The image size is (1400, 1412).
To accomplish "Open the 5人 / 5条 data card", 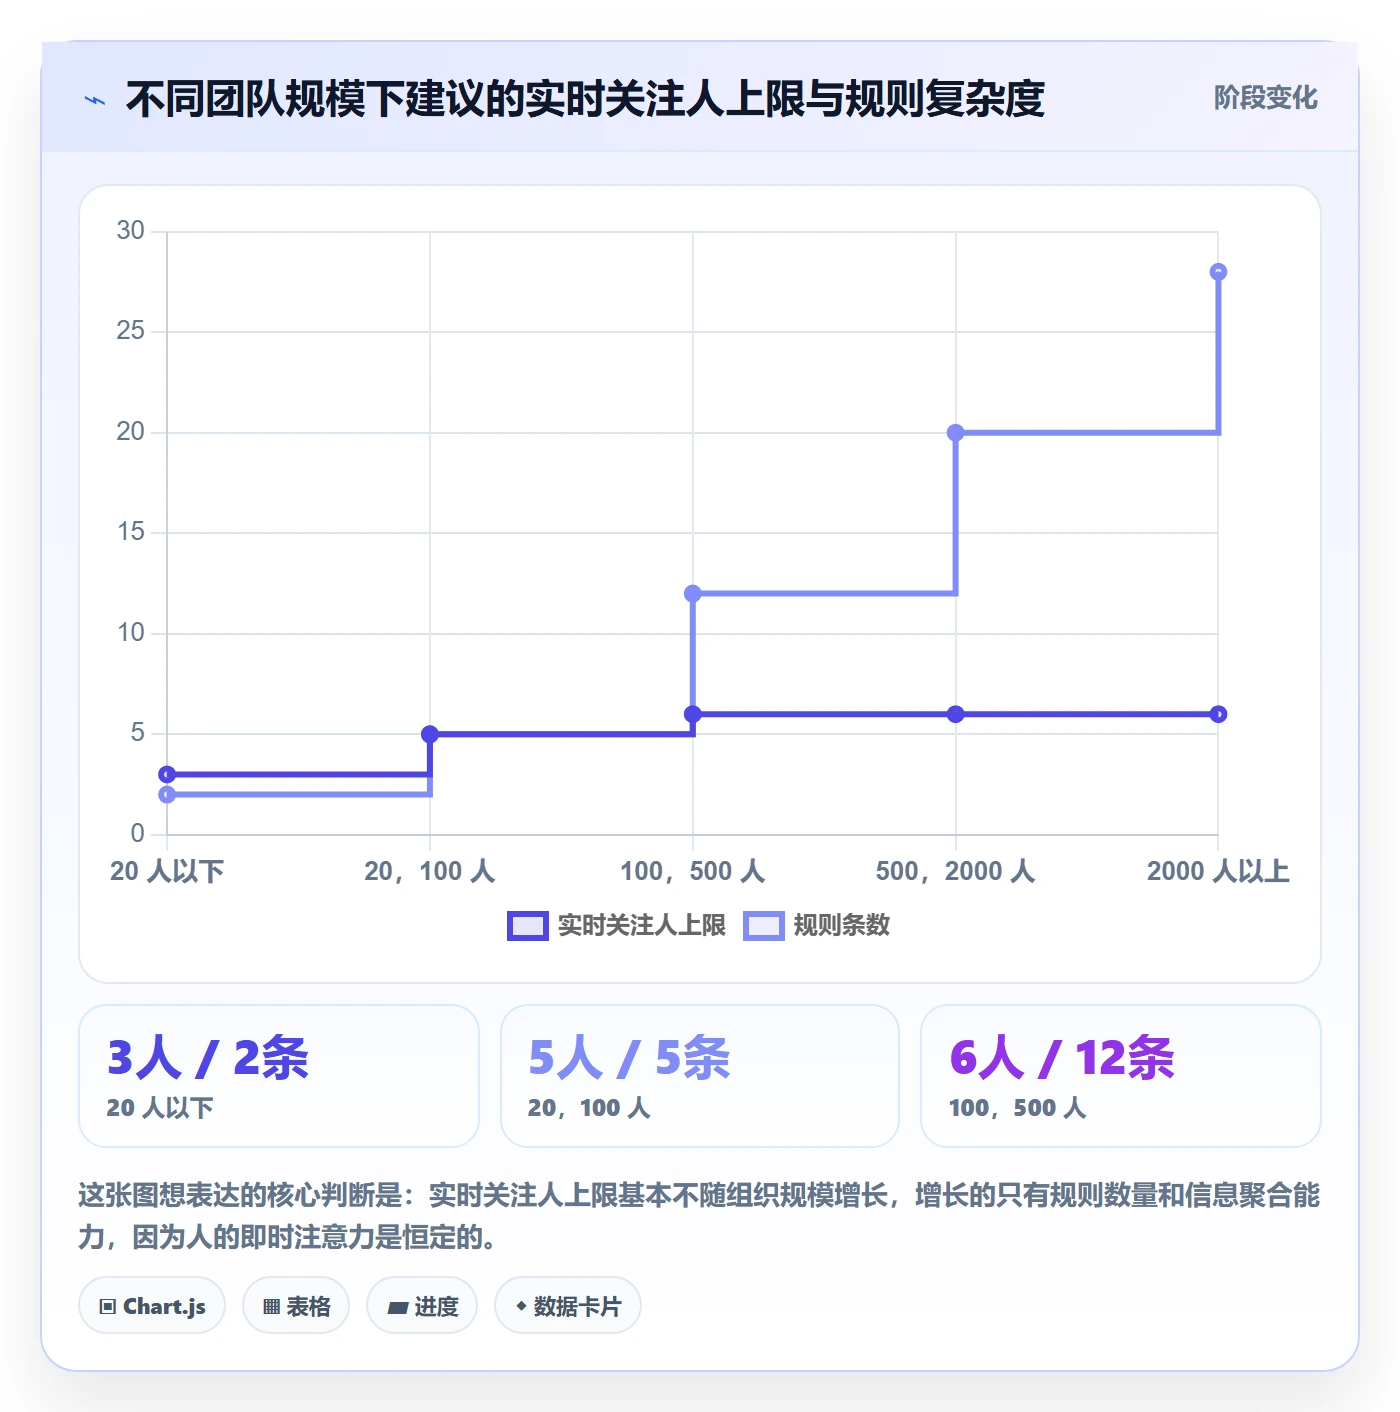I will click(x=700, y=1076).
